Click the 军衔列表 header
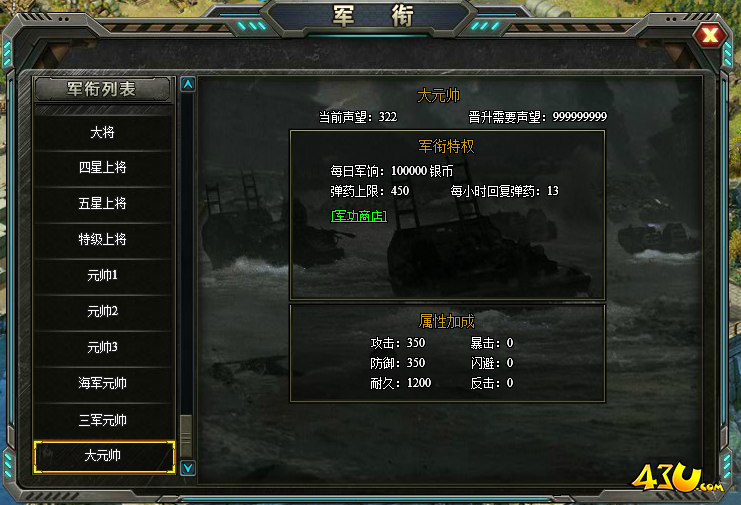 tap(102, 89)
